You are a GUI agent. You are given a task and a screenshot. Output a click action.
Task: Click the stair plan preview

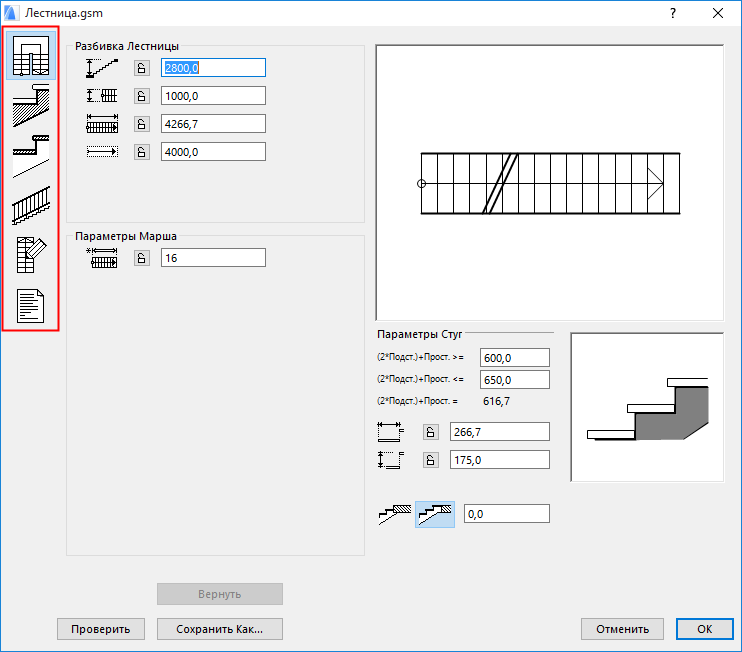[x=549, y=183]
